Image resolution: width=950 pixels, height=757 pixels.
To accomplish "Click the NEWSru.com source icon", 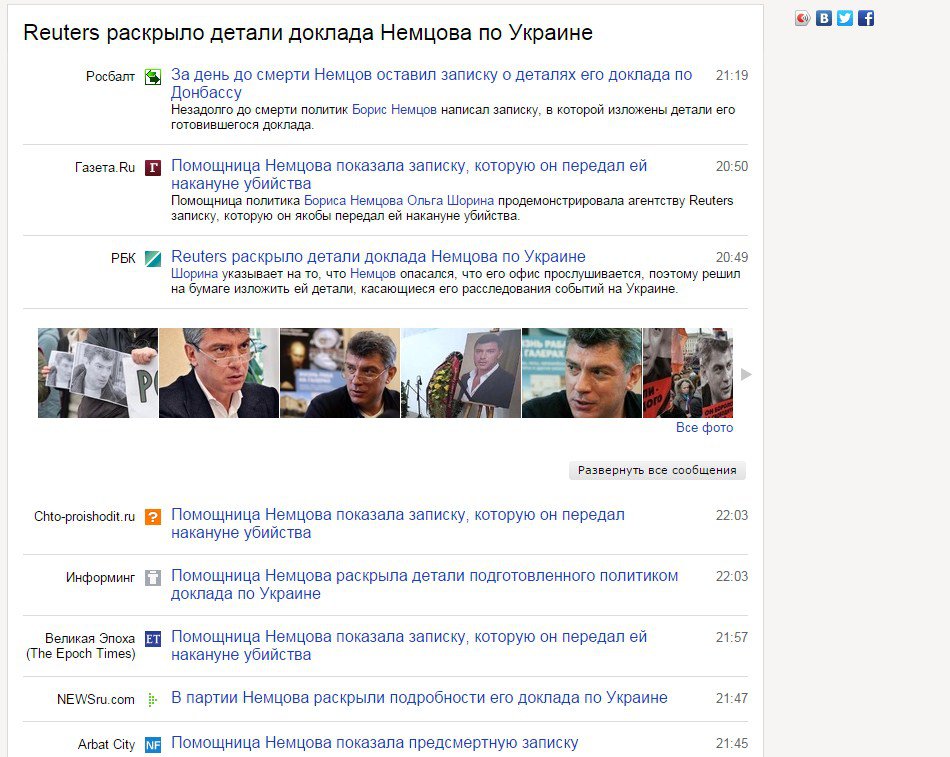I will coord(152,697).
